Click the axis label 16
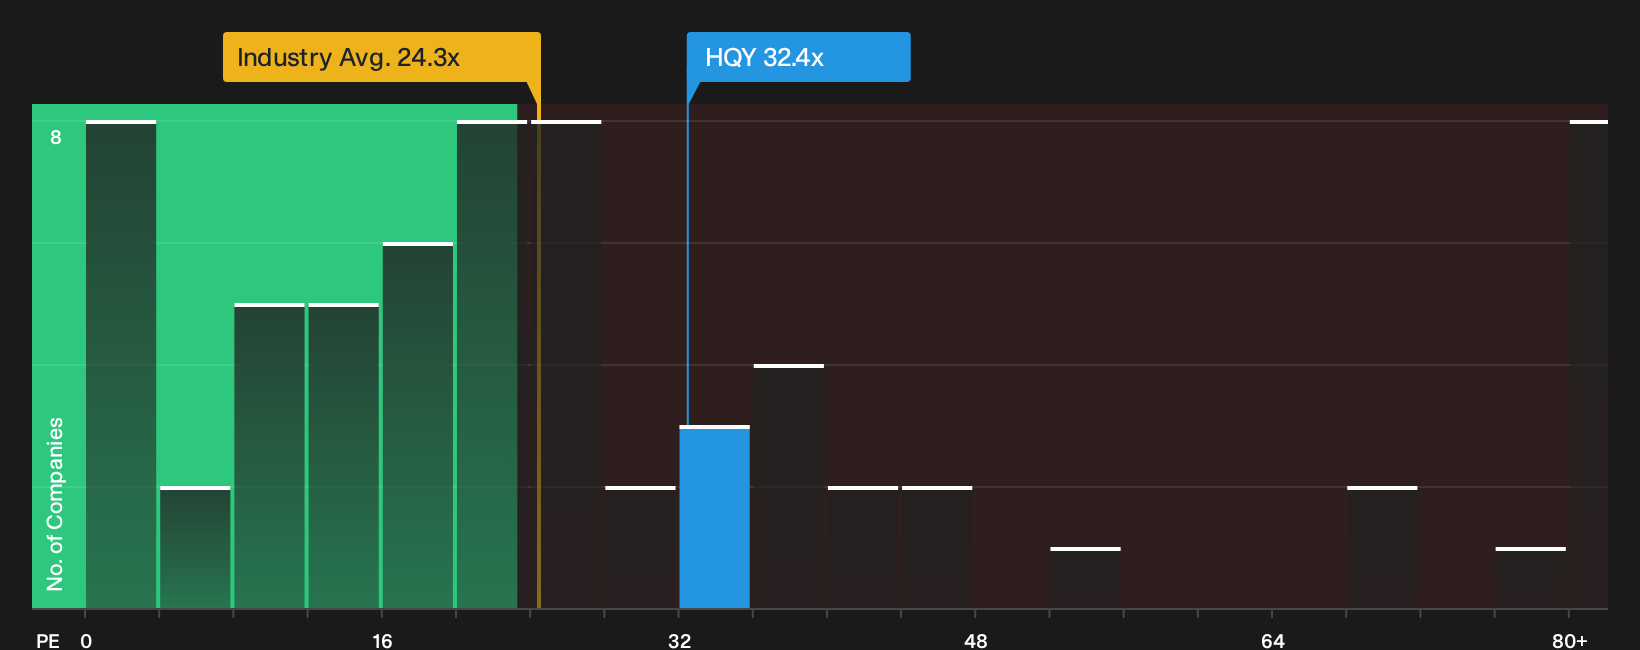Viewport: 1640px width, 650px height. (382, 640)
